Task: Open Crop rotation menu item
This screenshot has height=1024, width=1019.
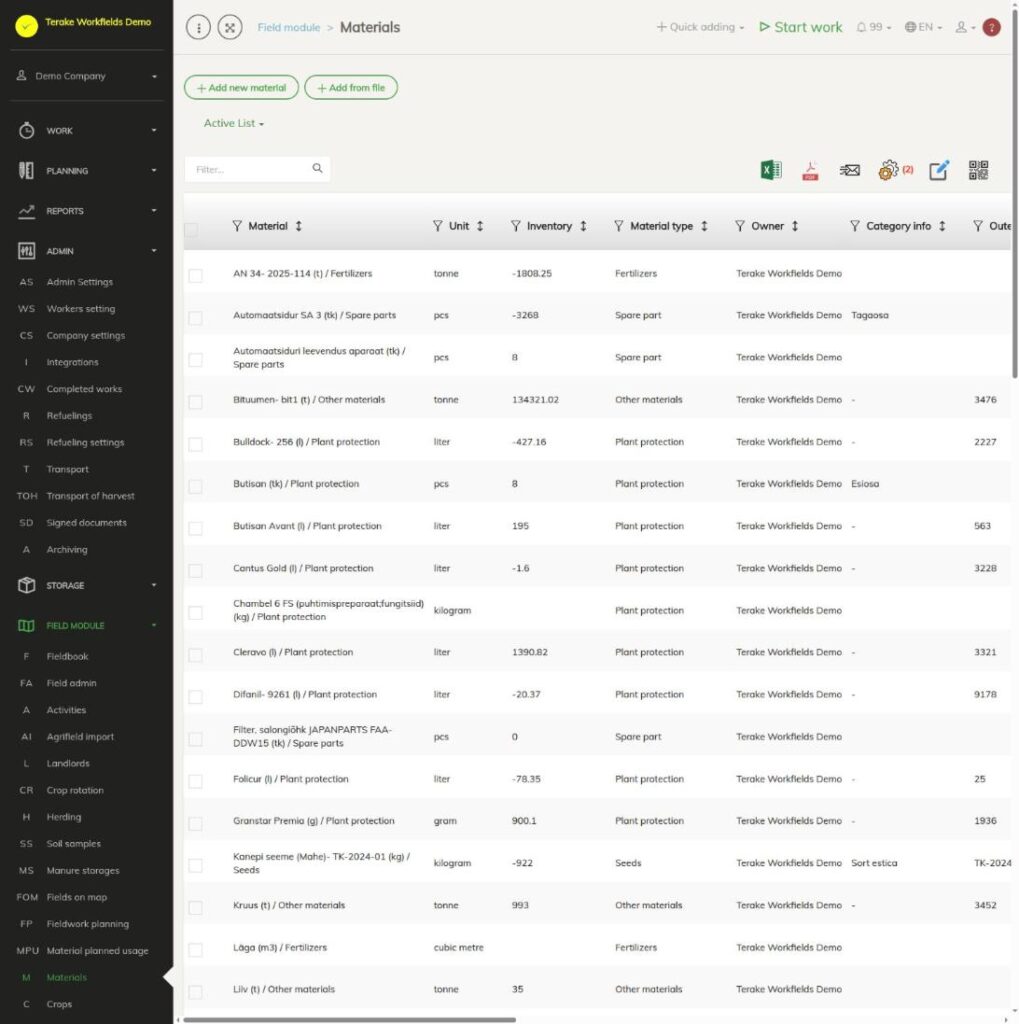Action: tap(75, 790)
